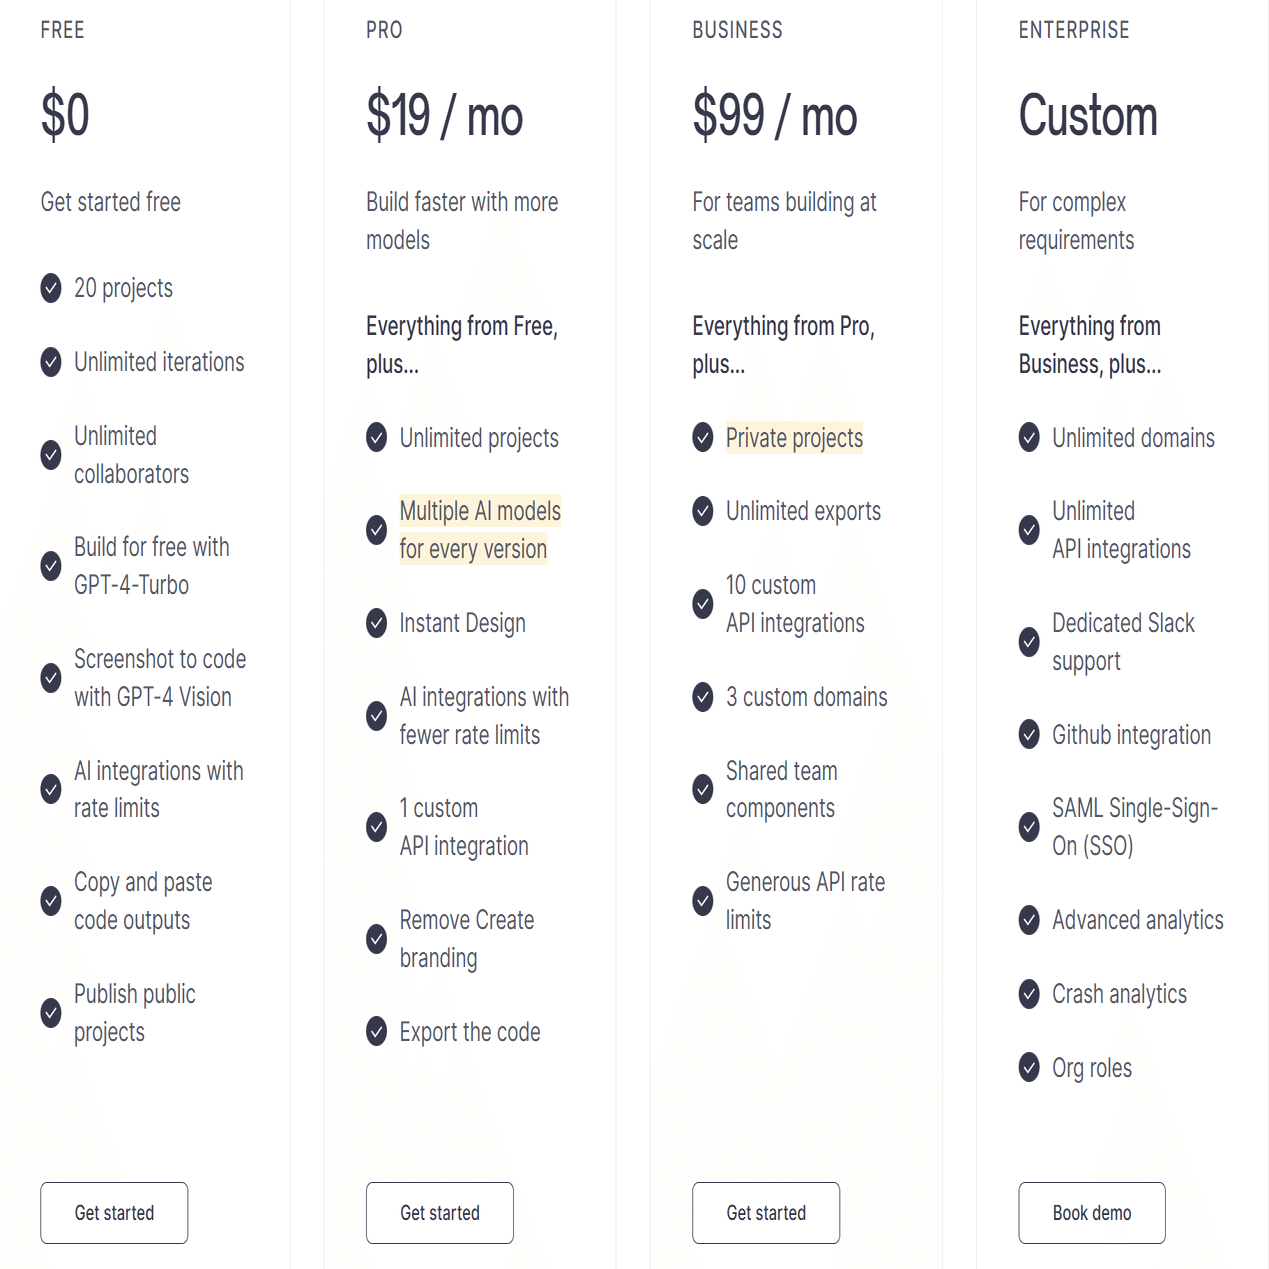Click the check icon beside Export the code
Viewport: 1269px width, 1269px height.
tap(377, 1031)
